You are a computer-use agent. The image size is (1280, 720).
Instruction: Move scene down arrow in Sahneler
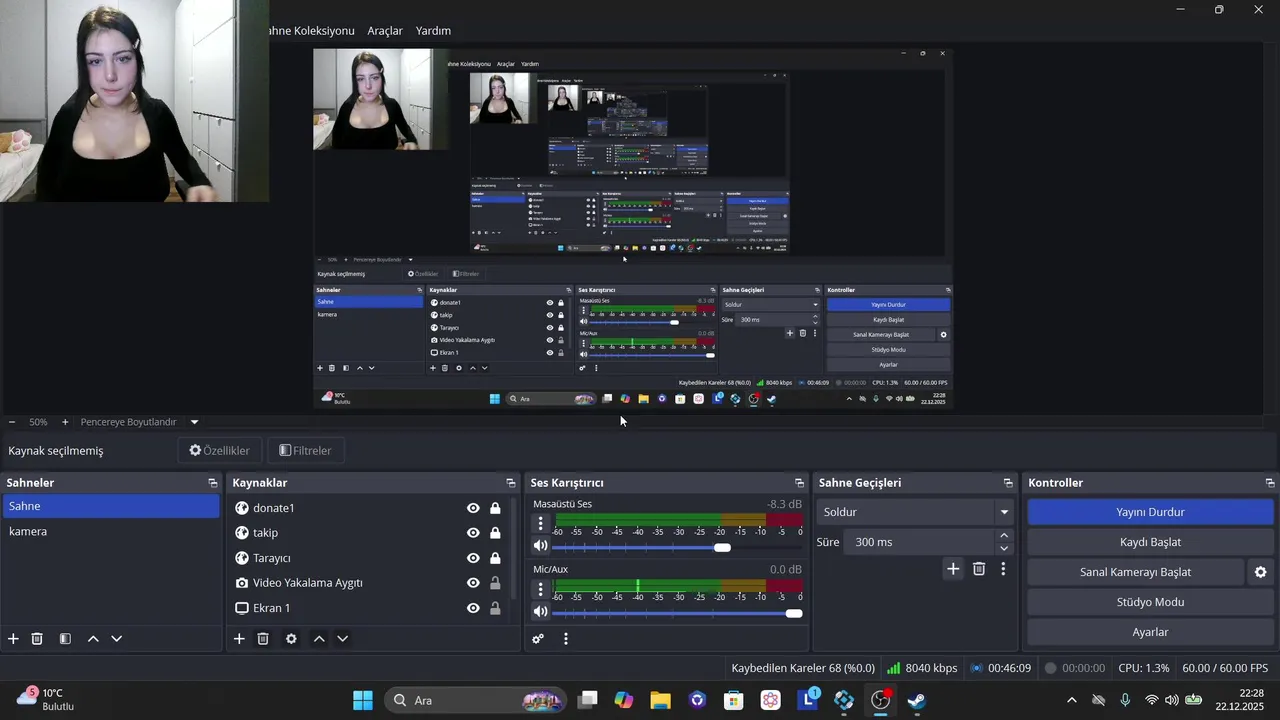click(x=117, y=638)
